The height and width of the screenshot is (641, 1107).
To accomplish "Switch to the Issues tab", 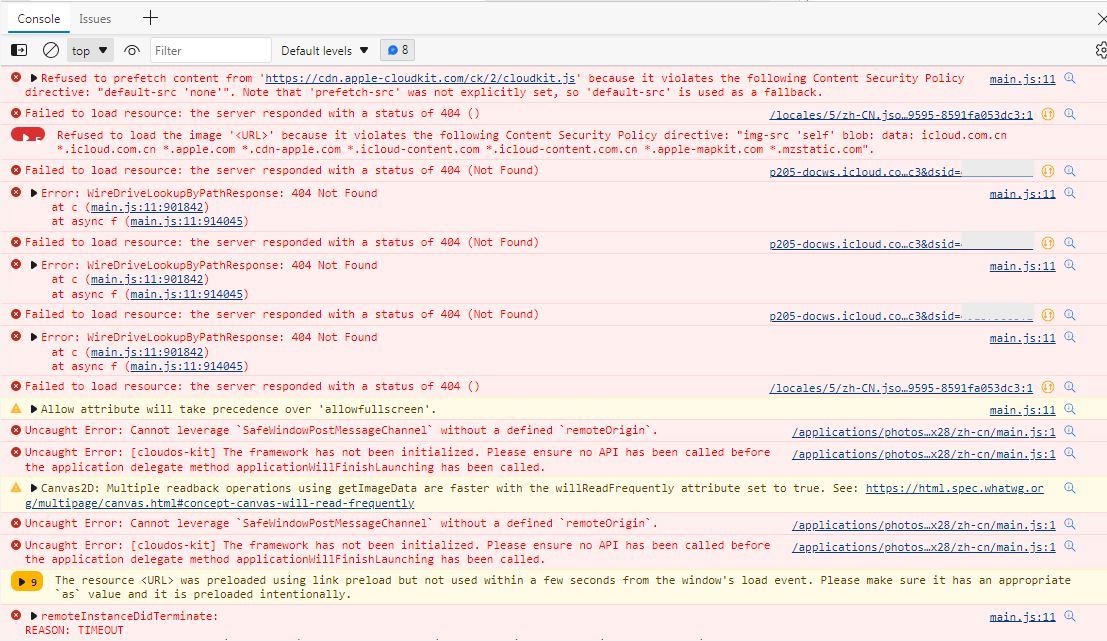I will 95,18.
